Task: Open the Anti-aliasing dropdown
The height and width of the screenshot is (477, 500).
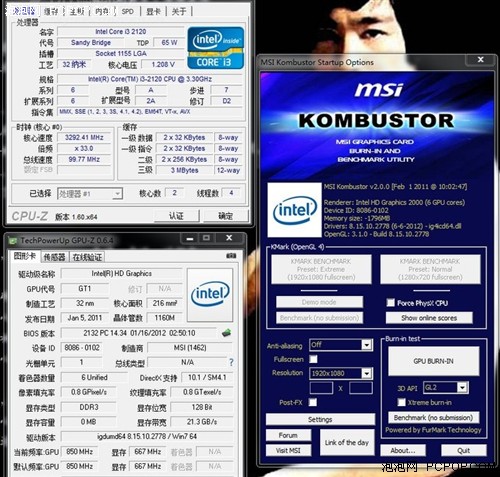Action: (x=367, y=345)
